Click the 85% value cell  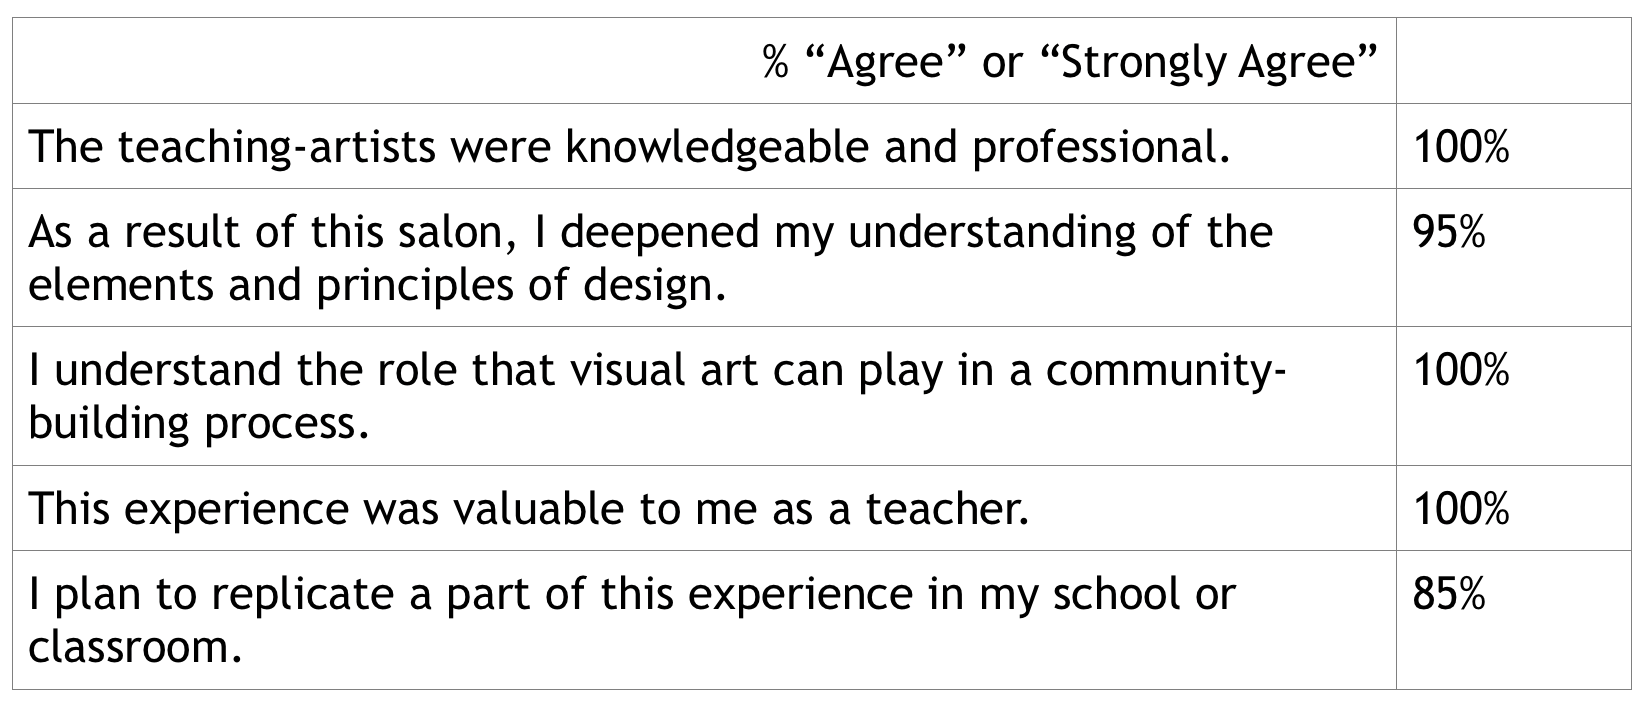coord(1449,595)
